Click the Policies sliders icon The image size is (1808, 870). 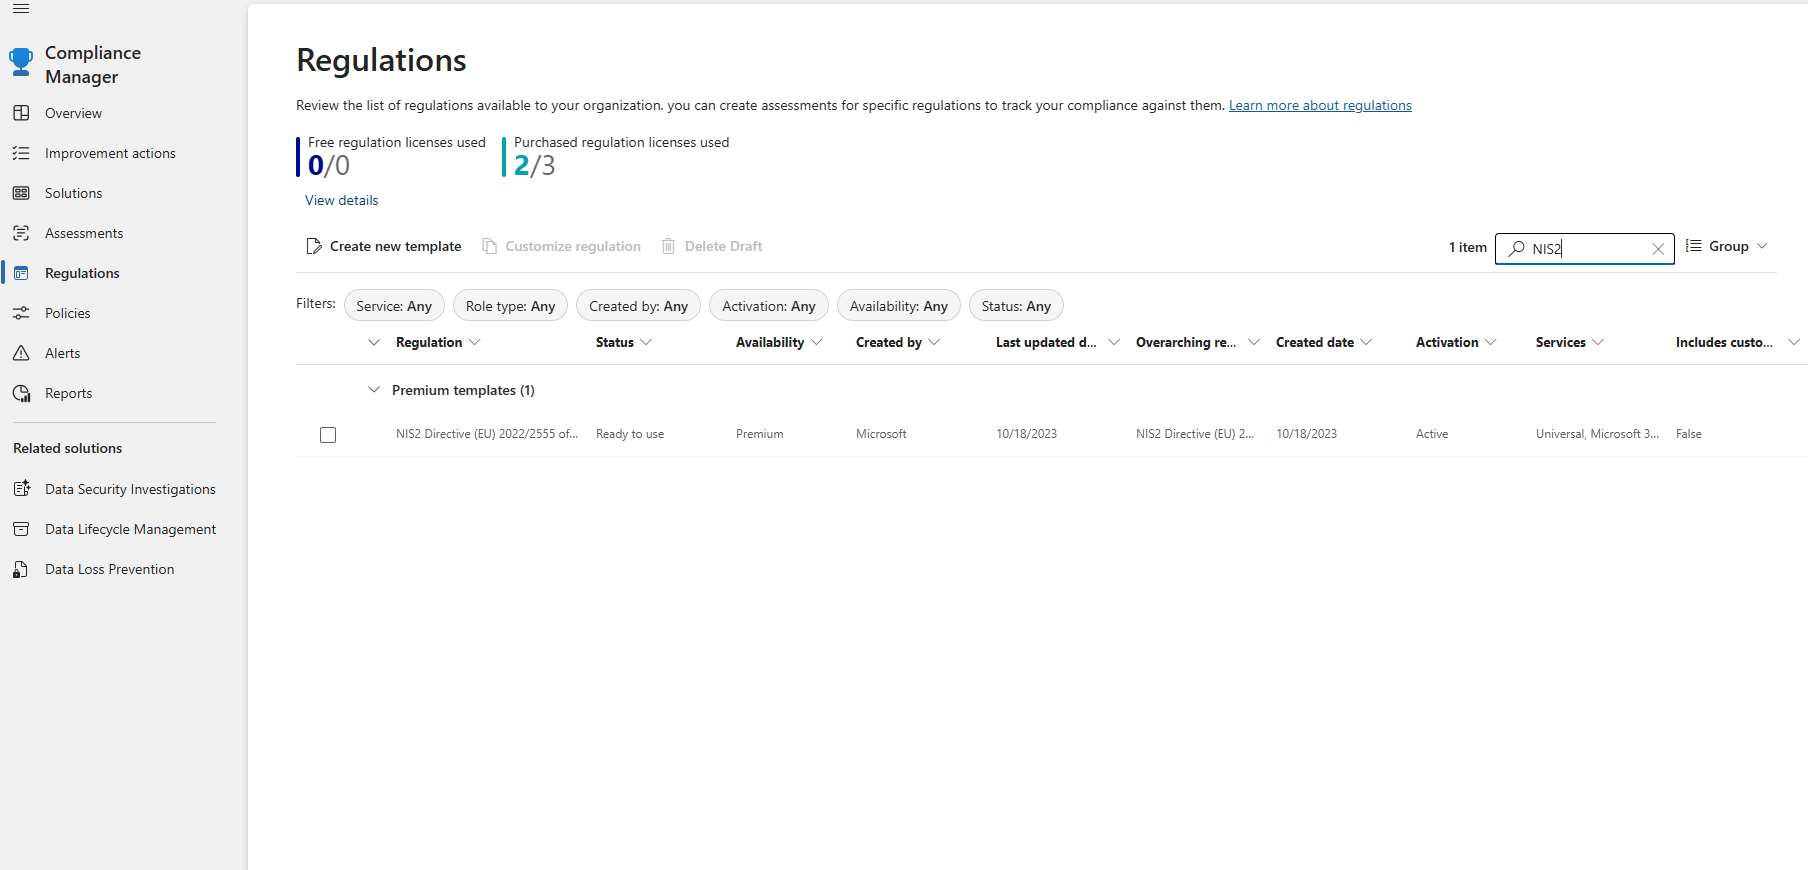pos(21,313)
